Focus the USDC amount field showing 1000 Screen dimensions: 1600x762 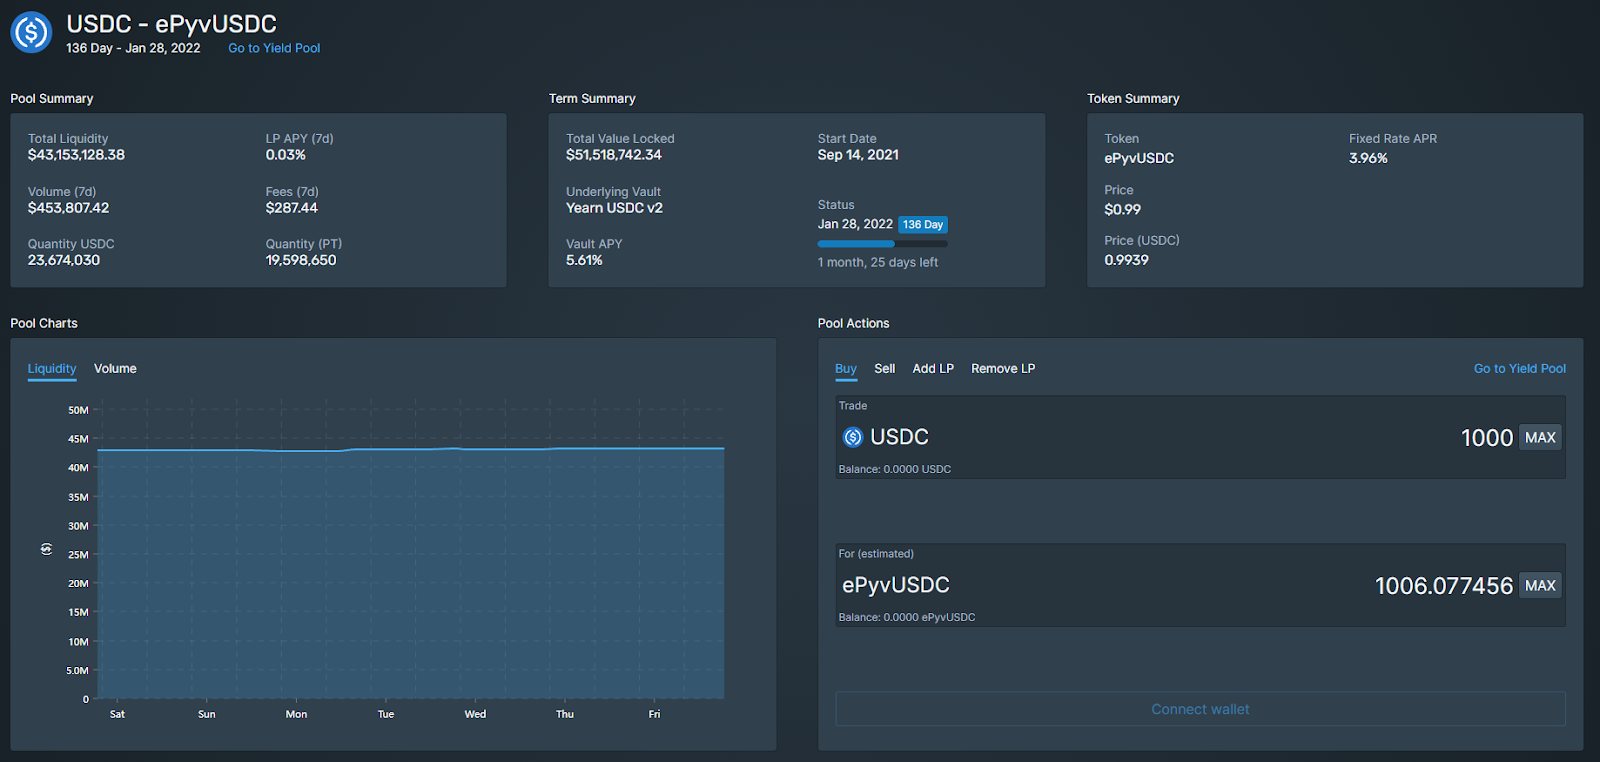pos(1486,438)
